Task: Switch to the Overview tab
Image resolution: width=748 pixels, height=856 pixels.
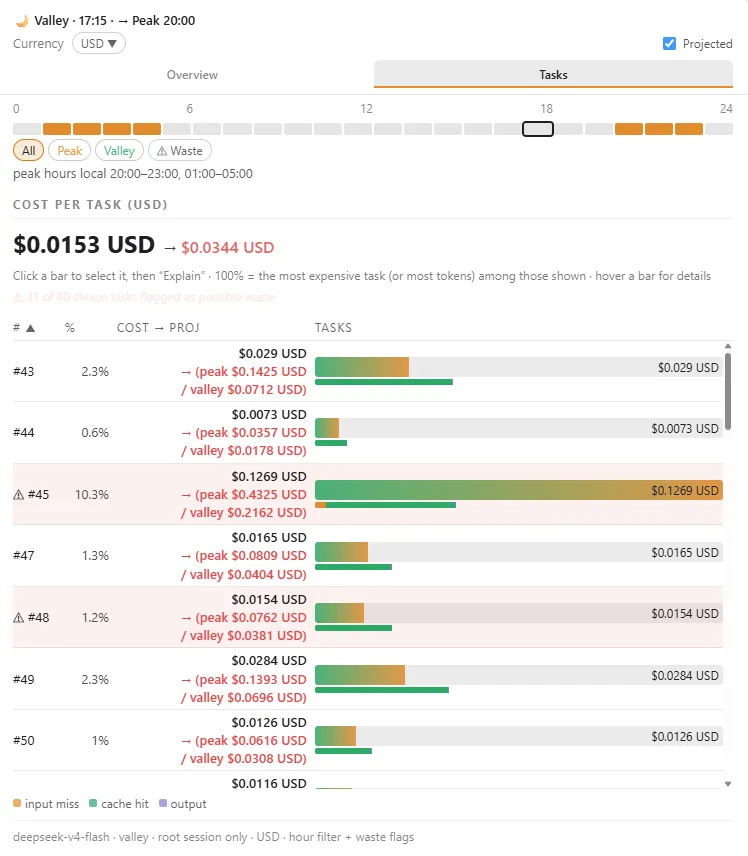Action: coord(192,75)
